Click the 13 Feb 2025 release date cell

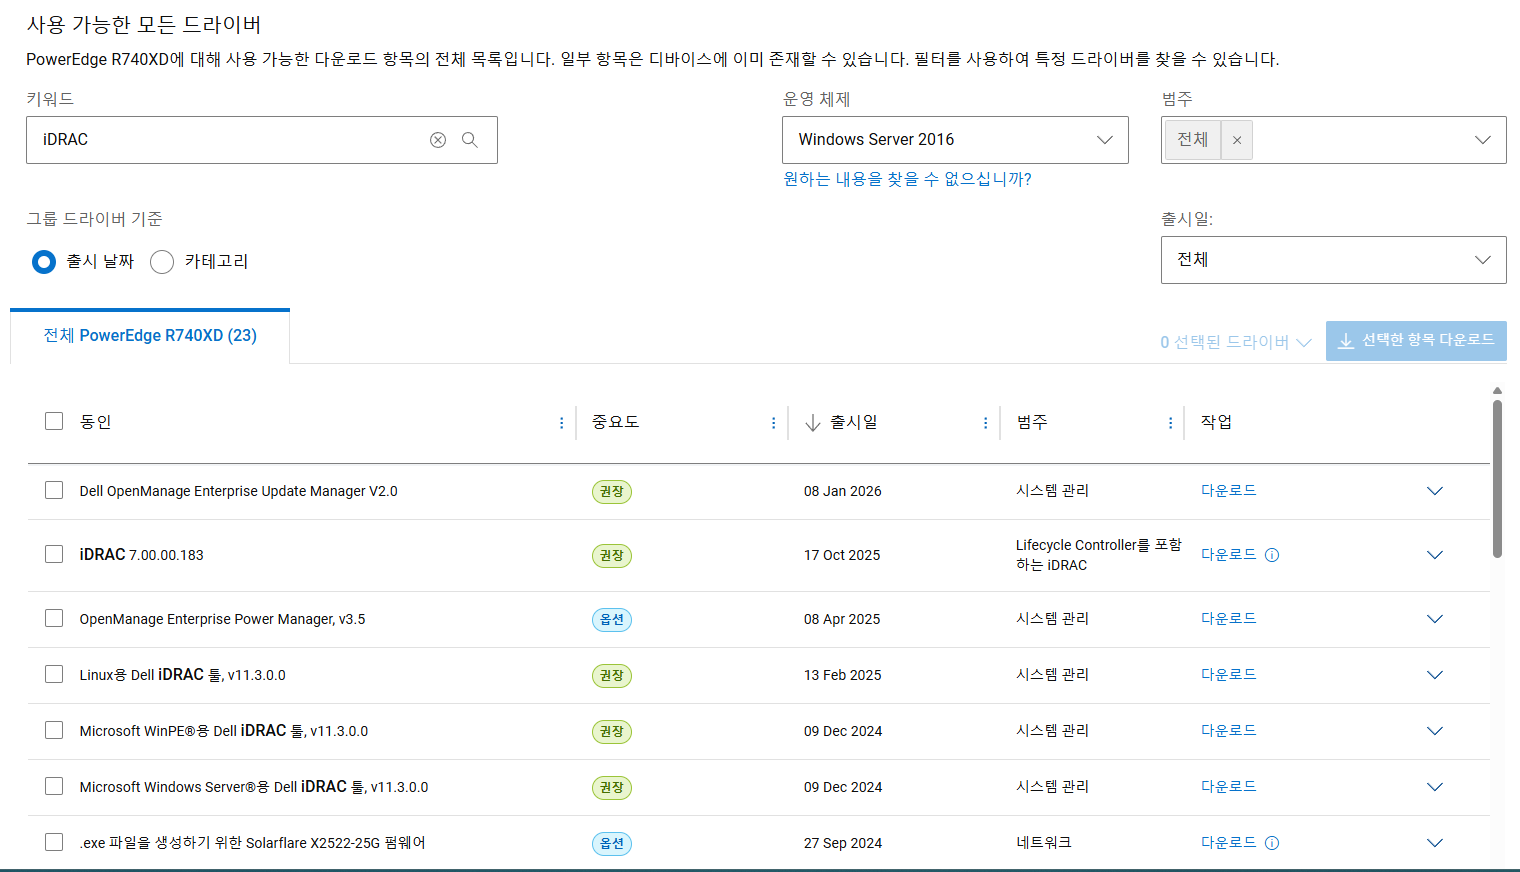843,675
